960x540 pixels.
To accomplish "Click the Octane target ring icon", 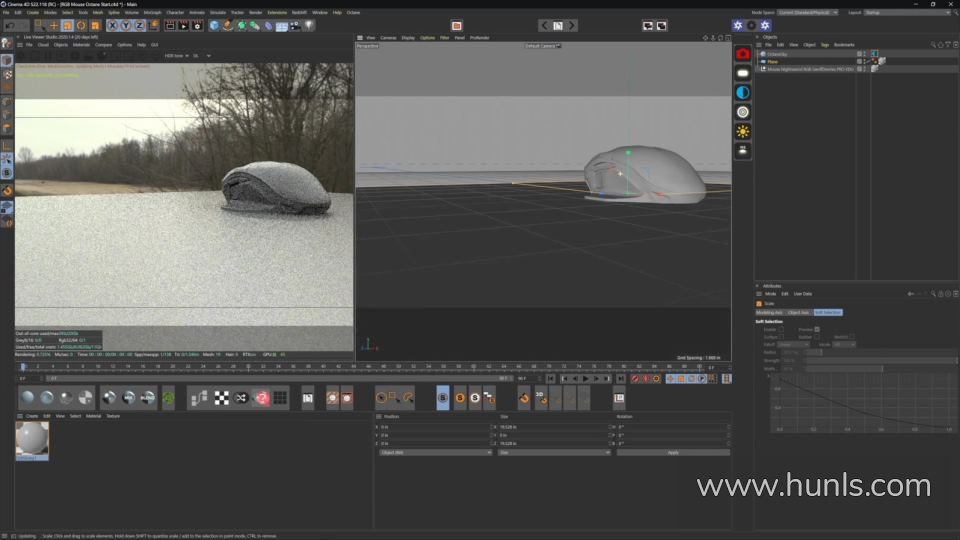I will pos(743,112).
